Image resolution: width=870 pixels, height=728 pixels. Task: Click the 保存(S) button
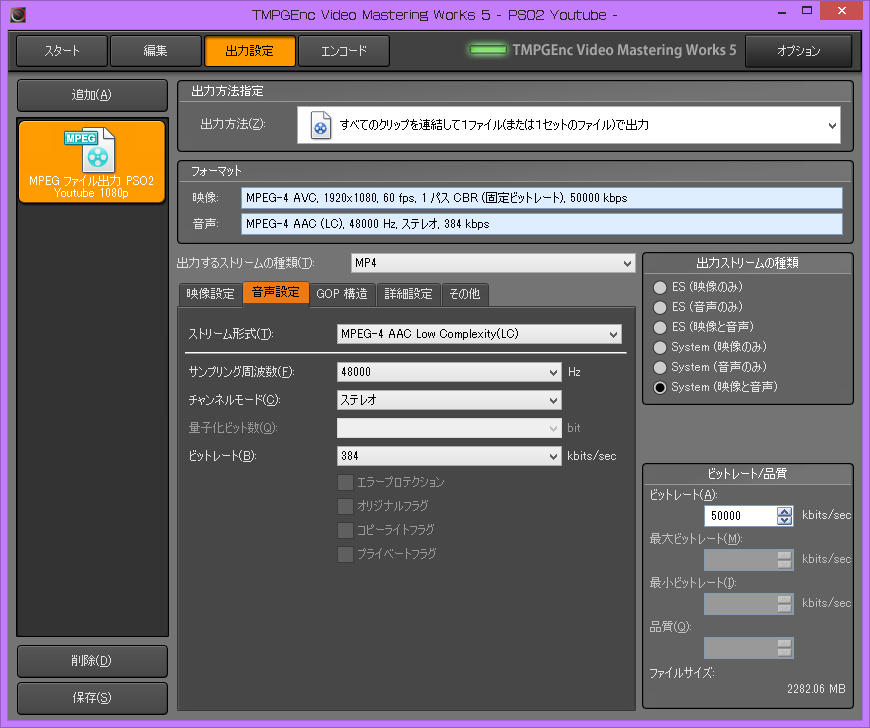[92, 698]
